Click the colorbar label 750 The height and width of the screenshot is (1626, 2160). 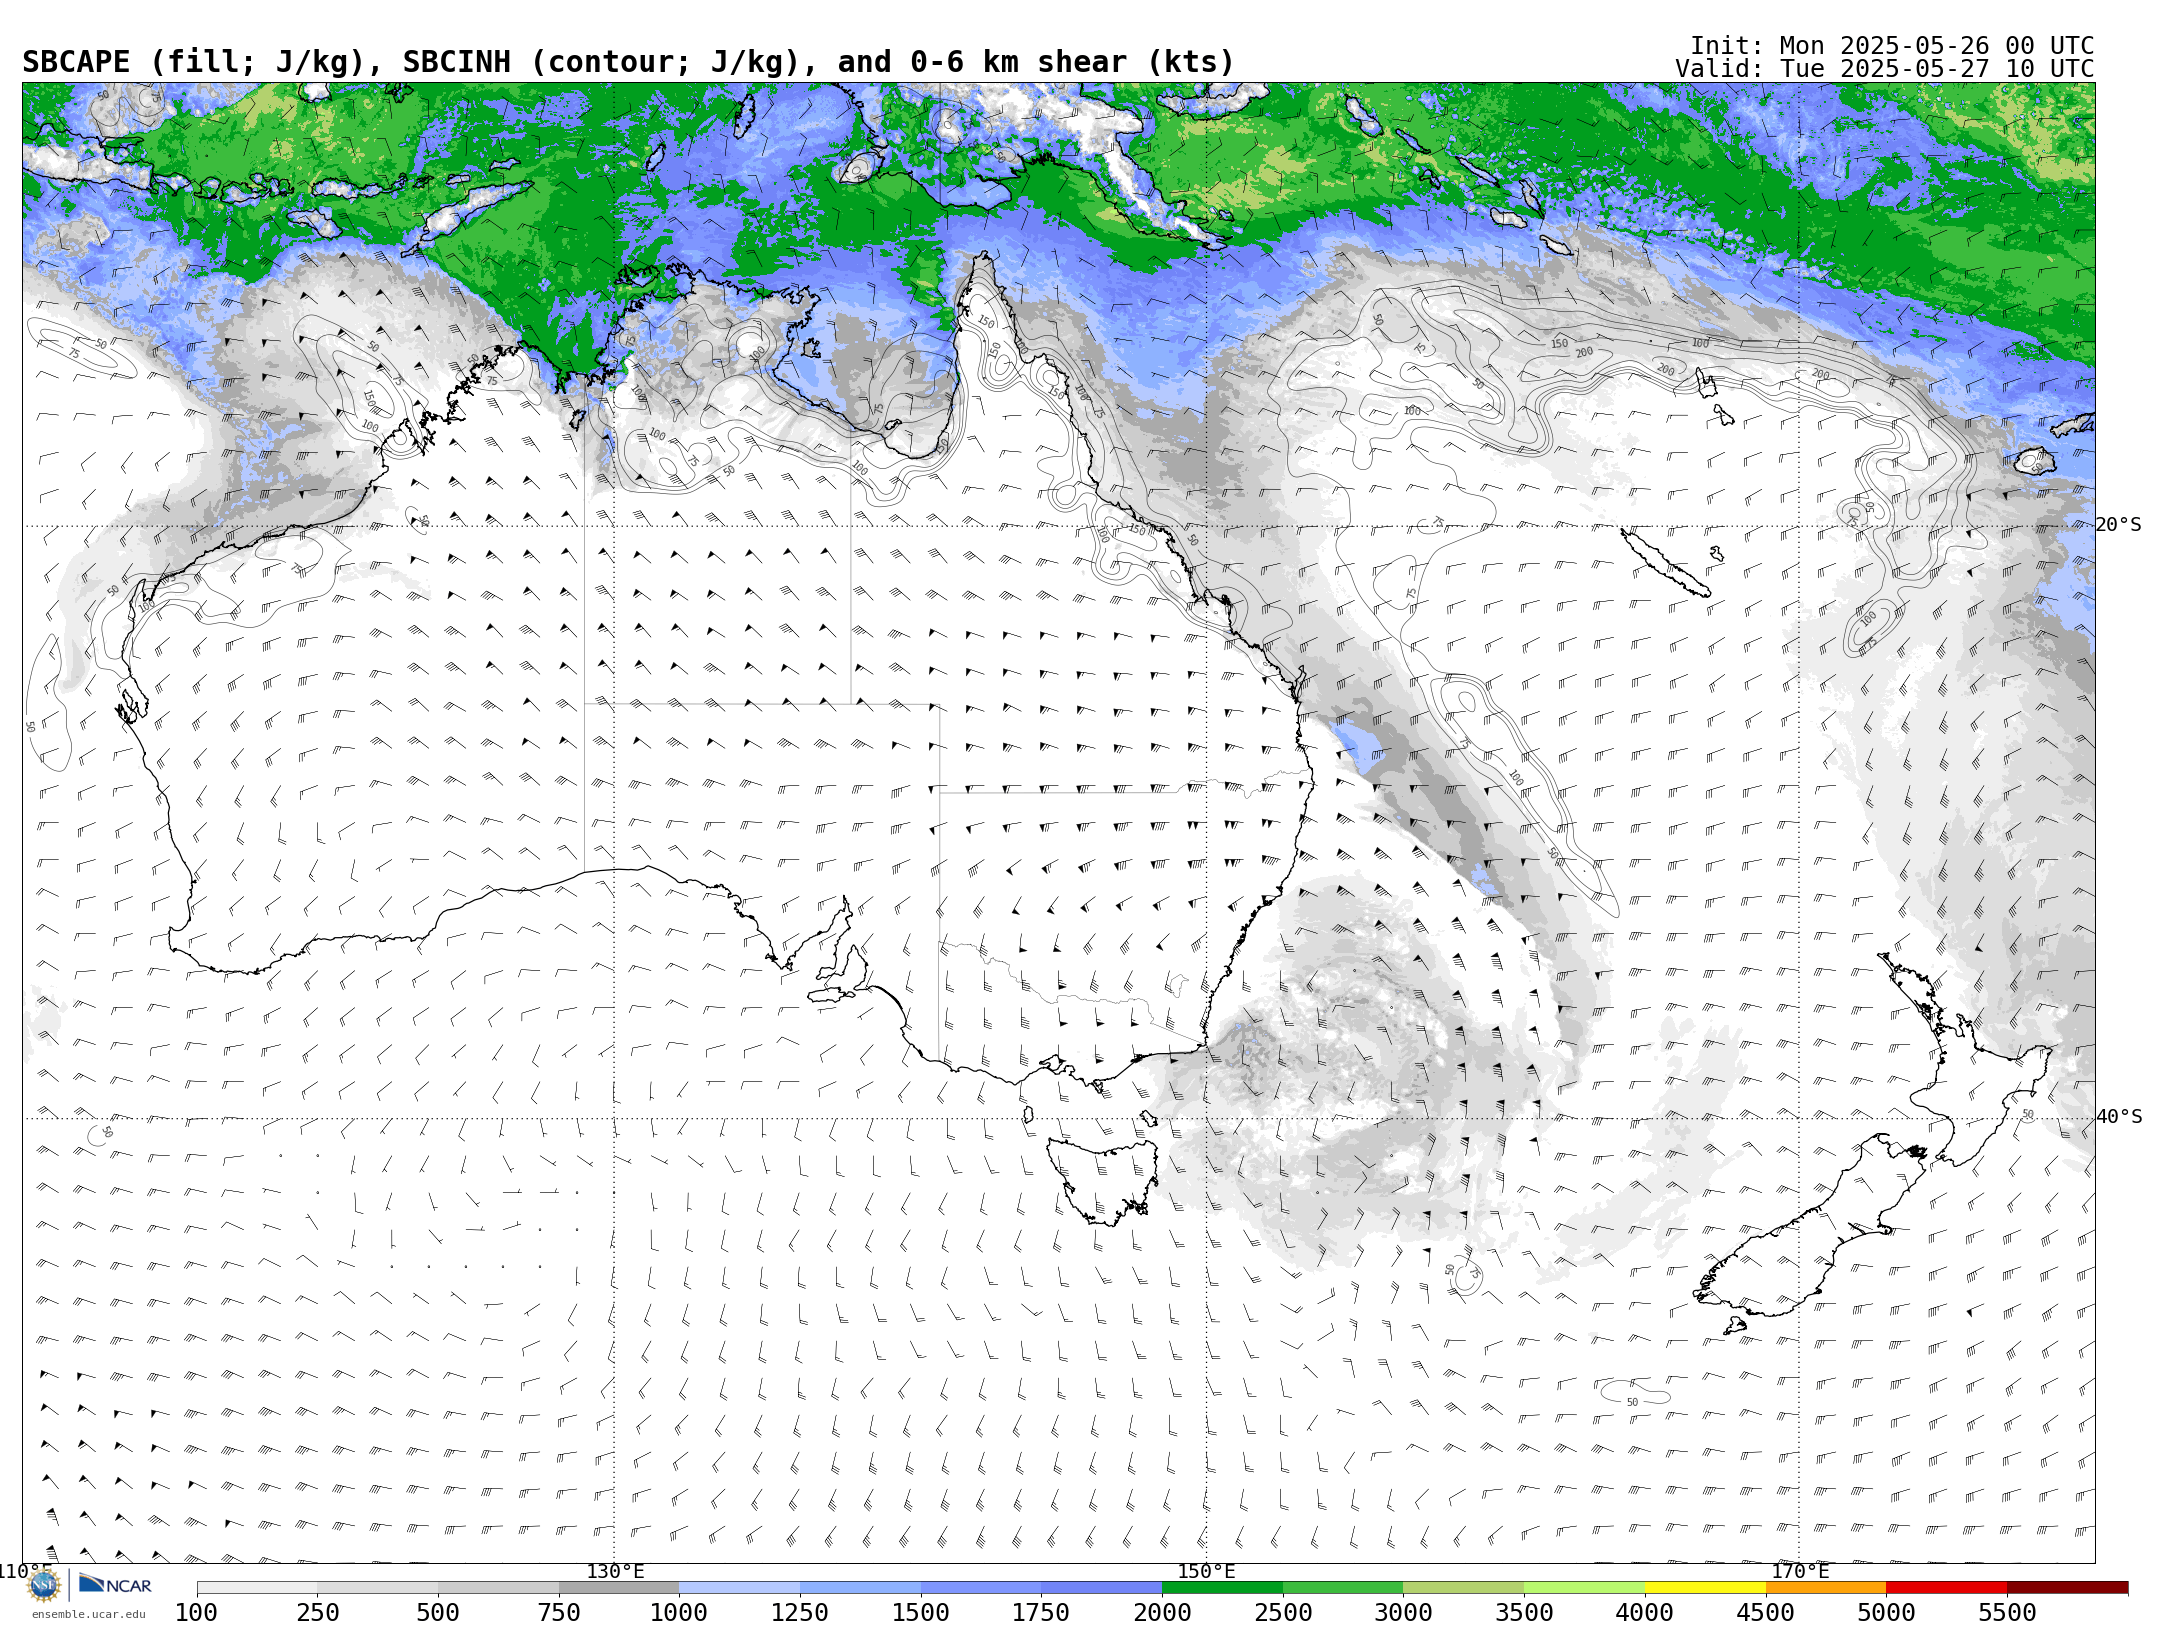click(559, 1612)
